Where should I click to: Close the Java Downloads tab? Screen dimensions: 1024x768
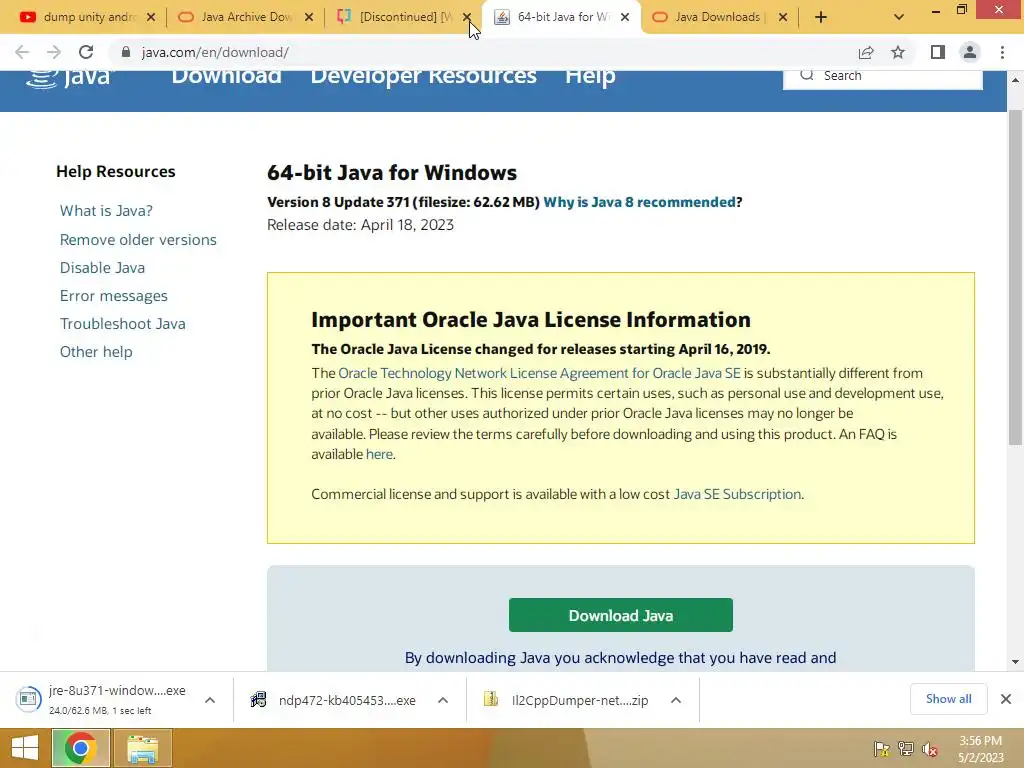[783, 17]
